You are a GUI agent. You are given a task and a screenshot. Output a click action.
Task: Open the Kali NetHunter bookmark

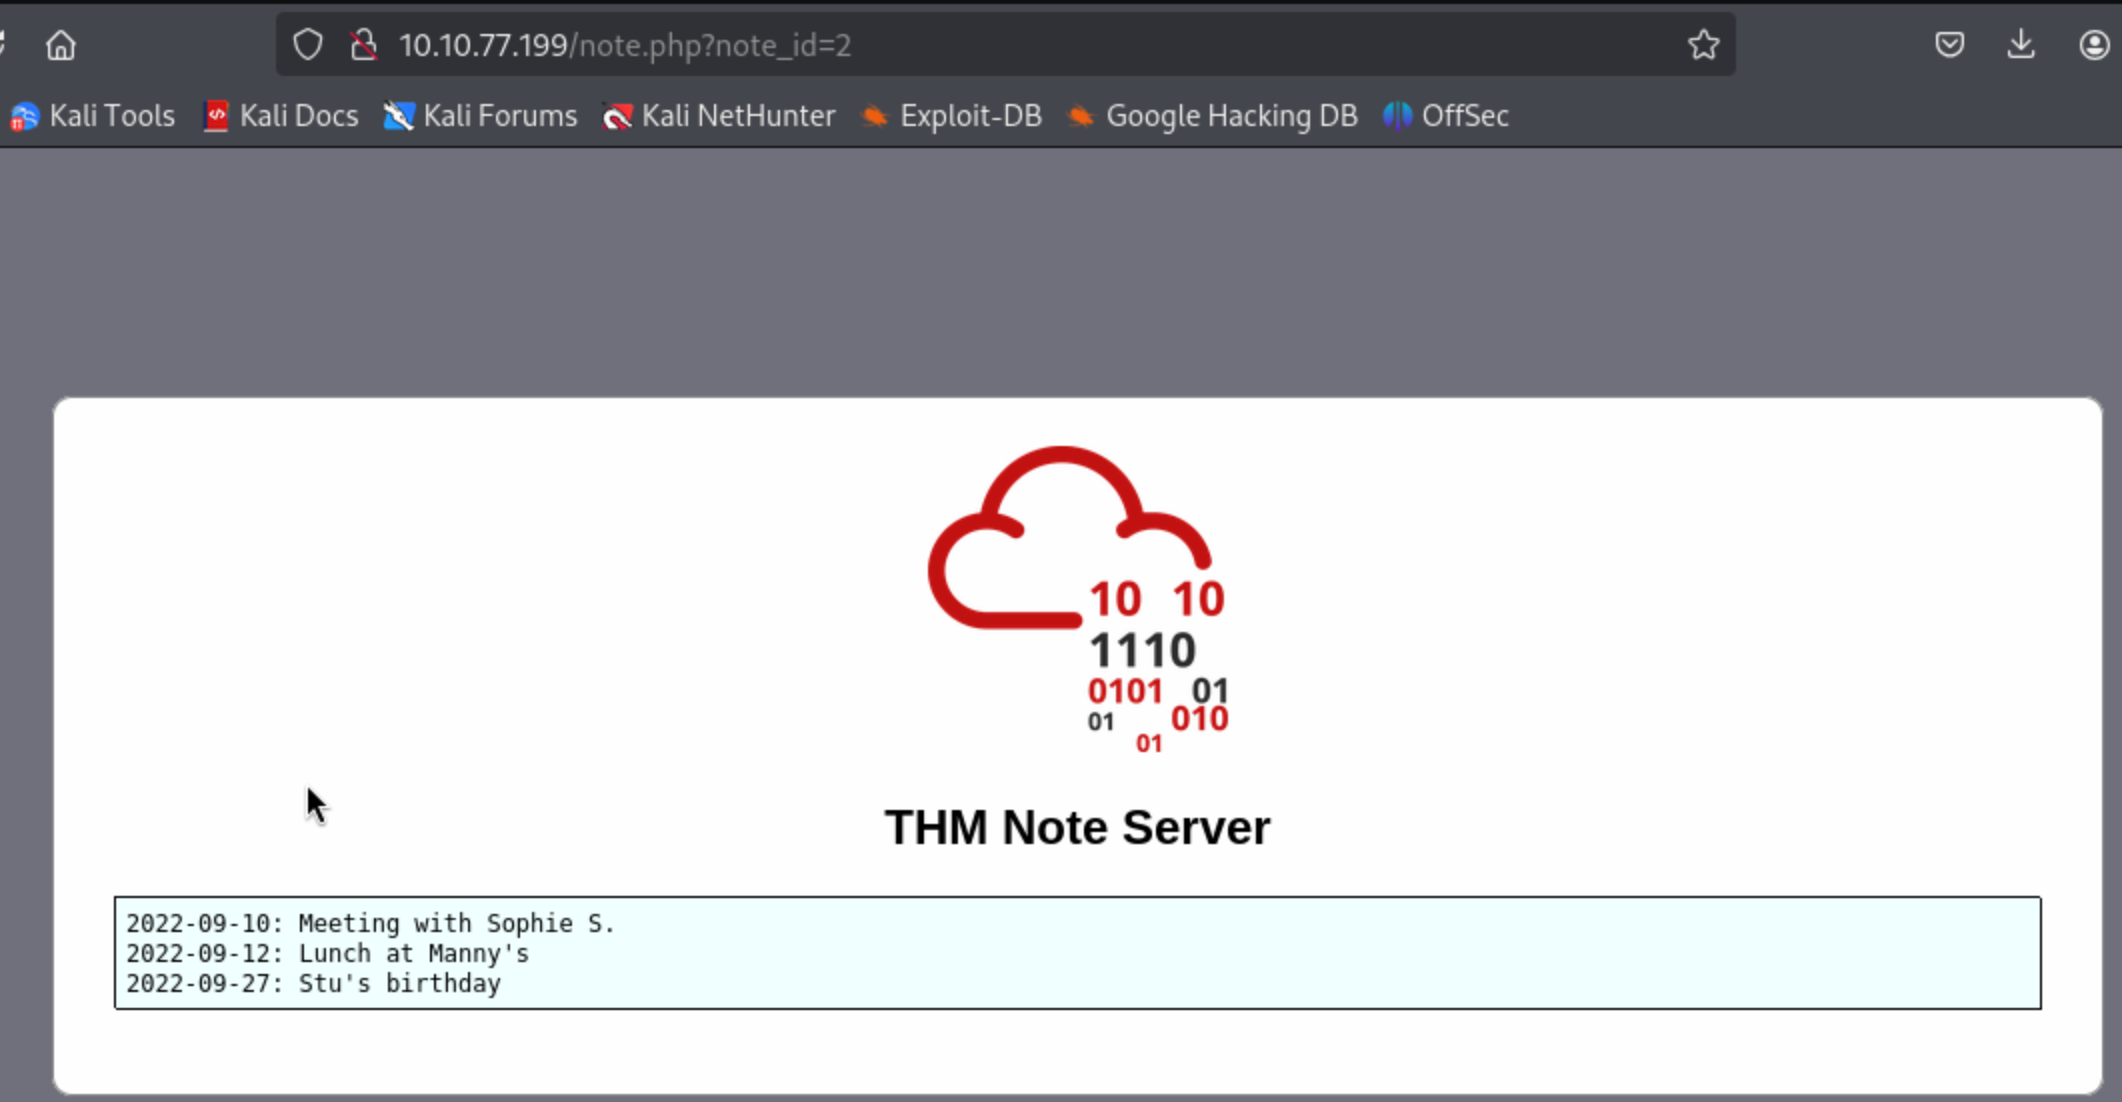pyautogui.click(x=719, y=116)
